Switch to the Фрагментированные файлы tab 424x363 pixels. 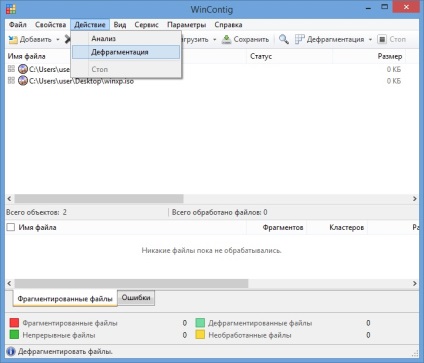[x=65, y=299]
